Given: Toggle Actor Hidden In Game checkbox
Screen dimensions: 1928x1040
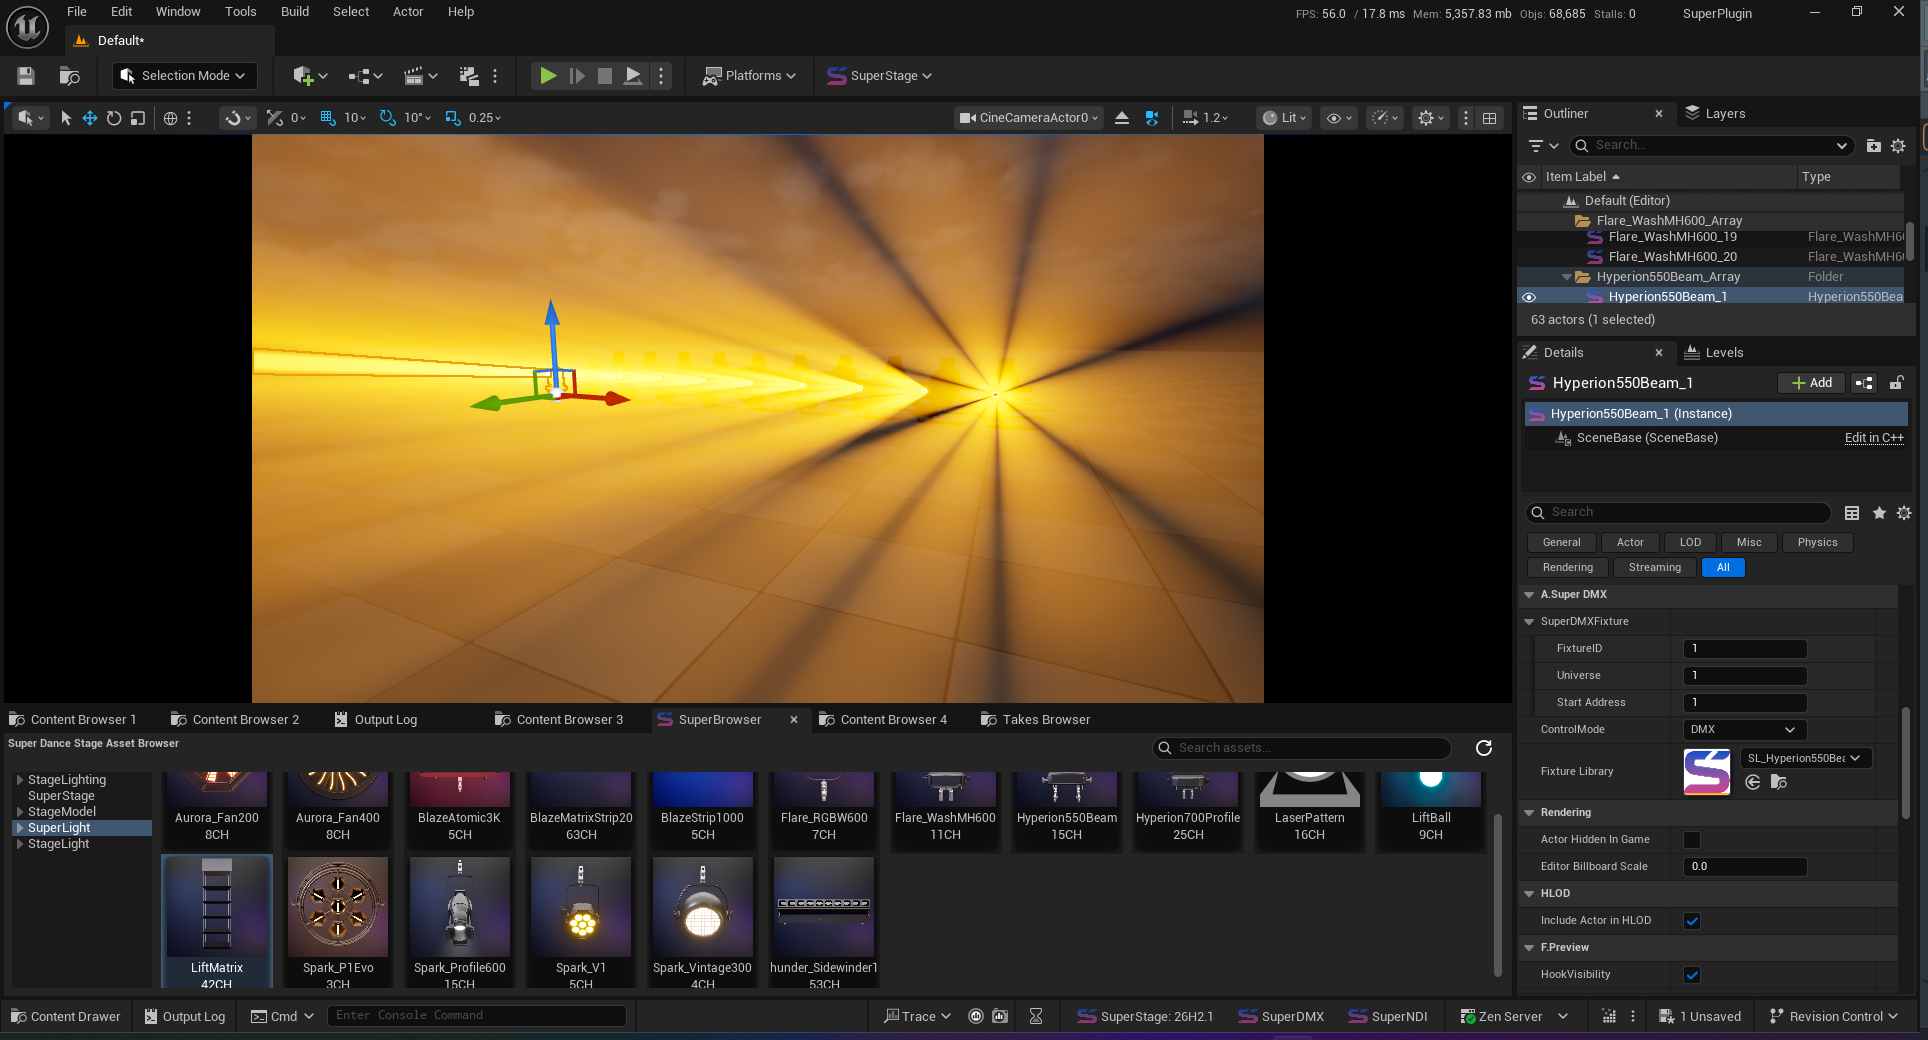Looking at the screenshot, I should [1692, 840].
